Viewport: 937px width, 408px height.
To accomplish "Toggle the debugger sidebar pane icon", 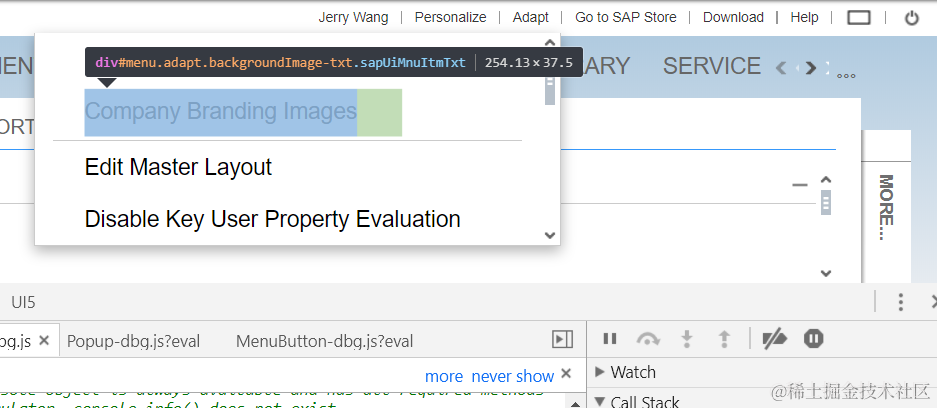I will click(x=562, y=339).
